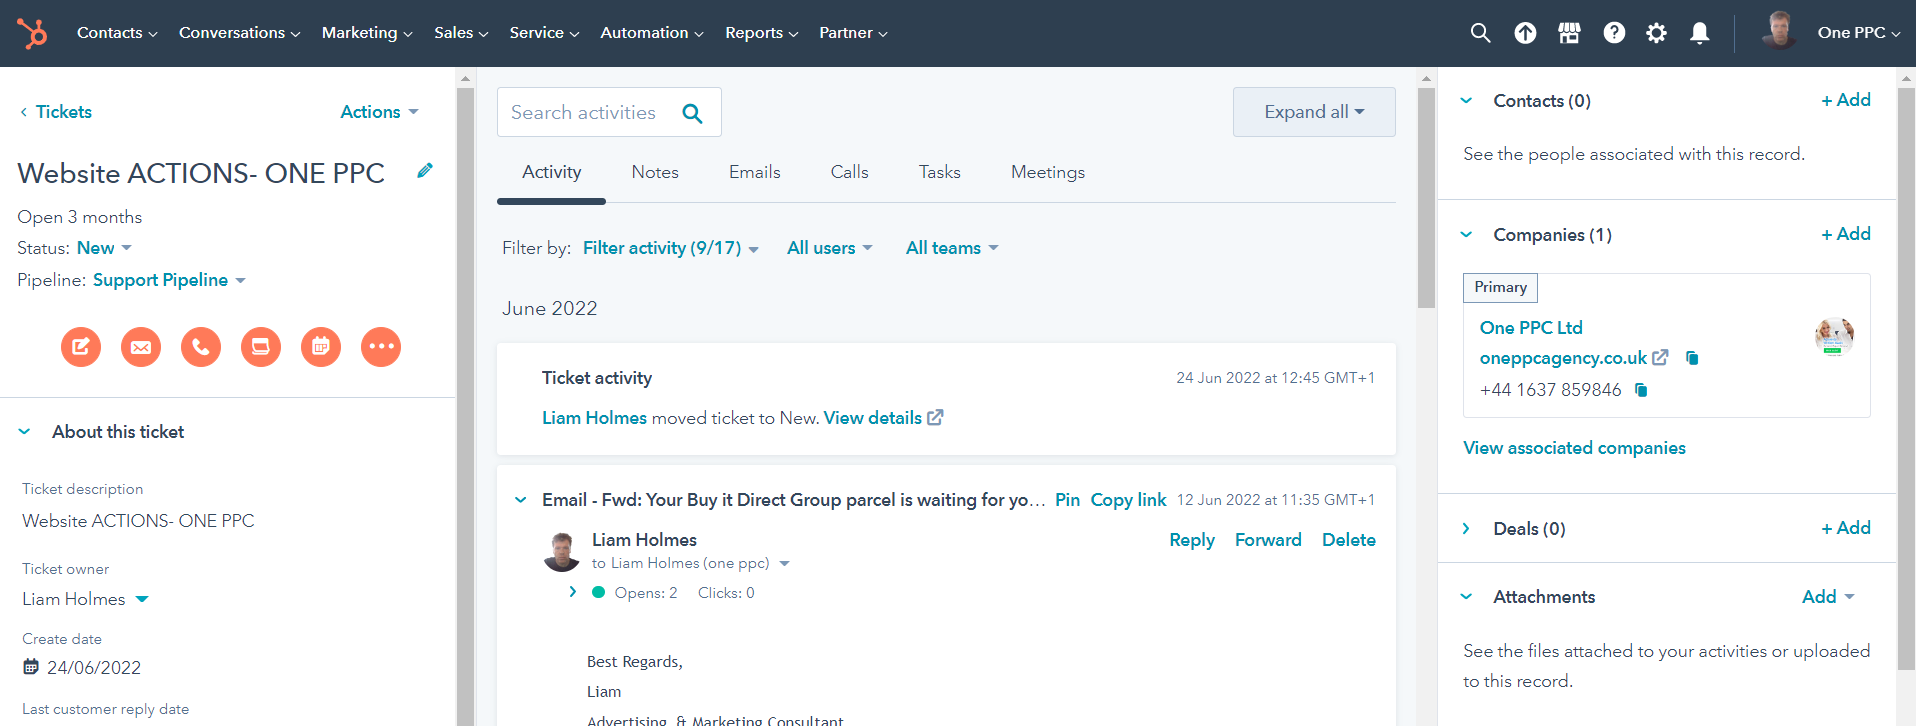Click View associated companies link
Screen dimensions: 1916x726
point(1574,448)
